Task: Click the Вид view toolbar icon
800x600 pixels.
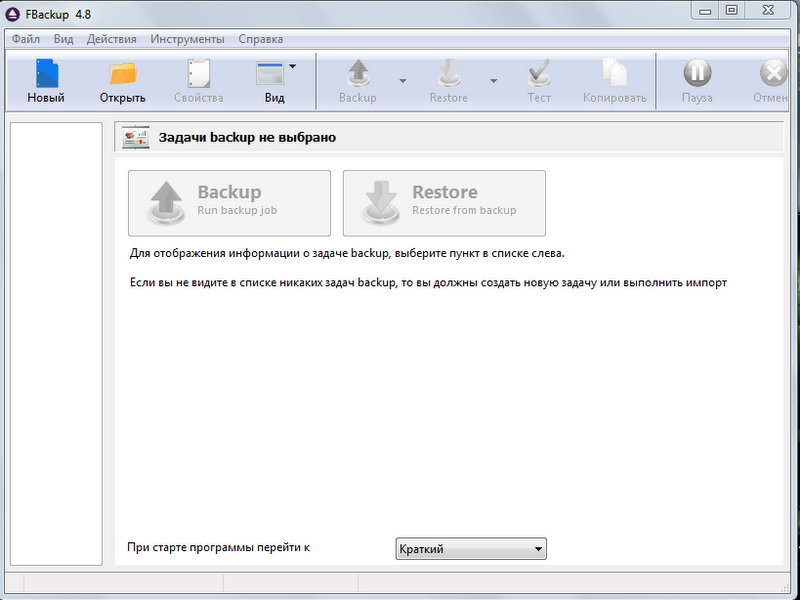Action: [270, 74]
